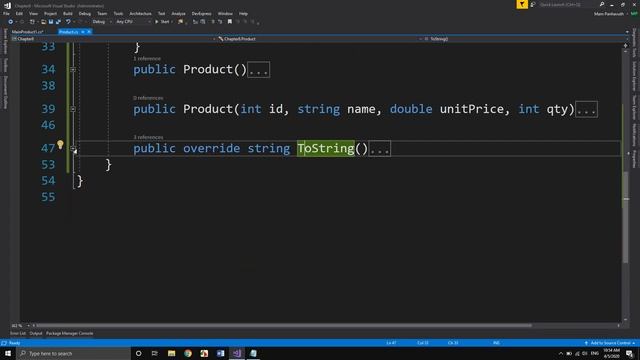Click the highlighted ToString method name
Image resolution: width=640 pixels, height=360 pixels.
pos(326,149)
